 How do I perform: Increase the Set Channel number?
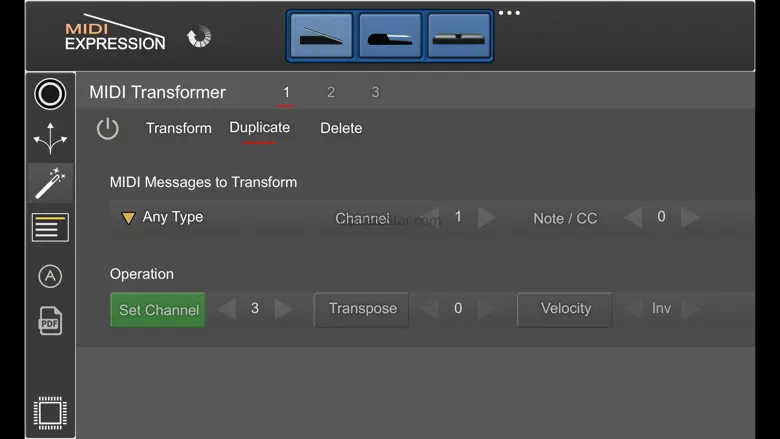coord(284,309)
